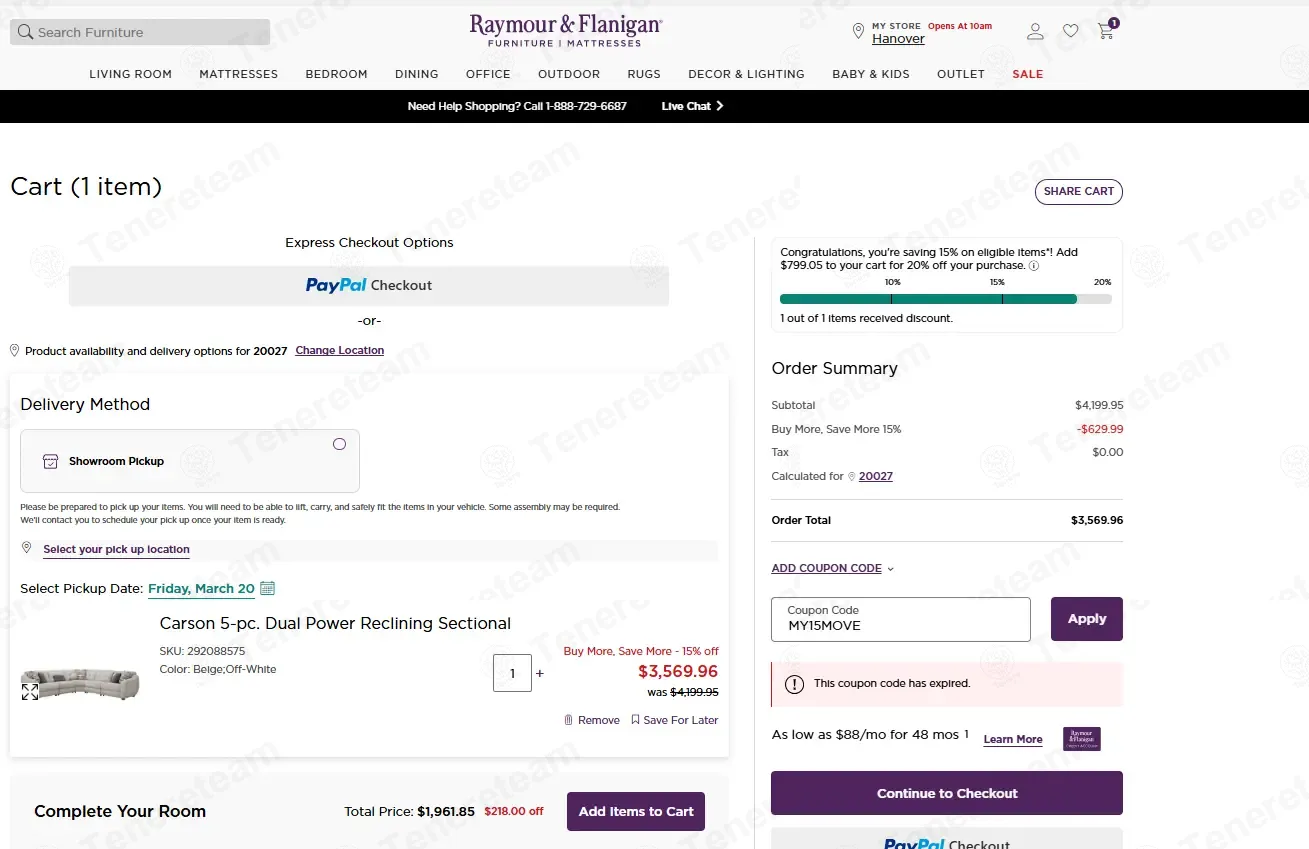
Task: Open the Bedroom menu
Action: (x=337, y=74)
